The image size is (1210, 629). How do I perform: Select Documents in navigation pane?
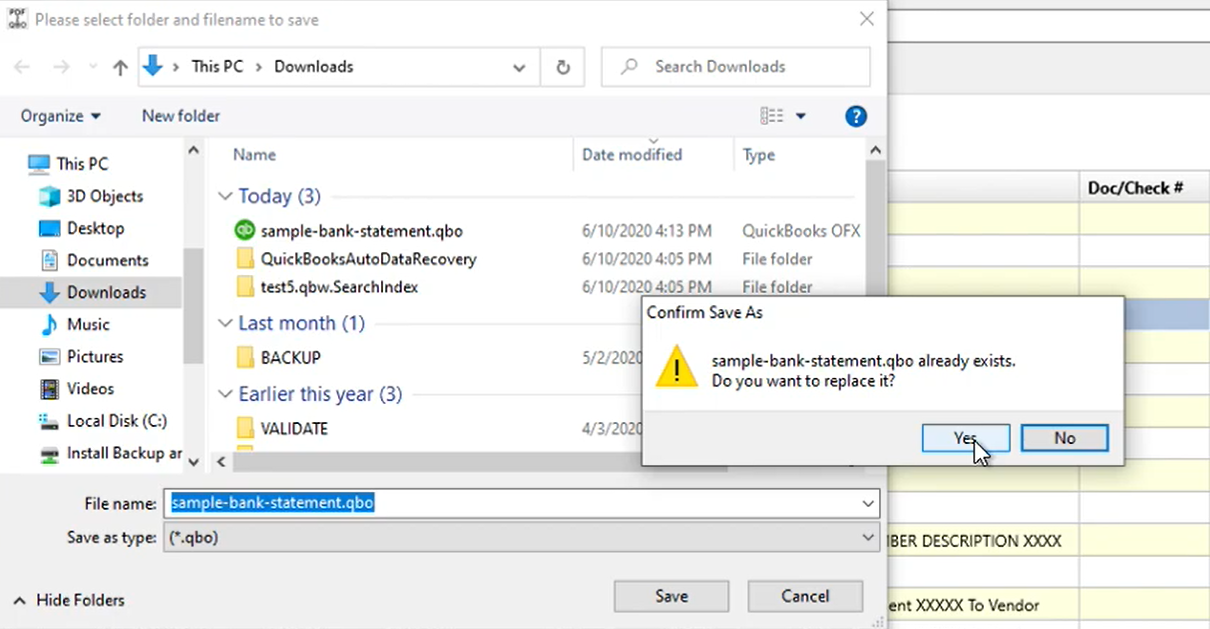pyautogui.click(x=107, y=260)
